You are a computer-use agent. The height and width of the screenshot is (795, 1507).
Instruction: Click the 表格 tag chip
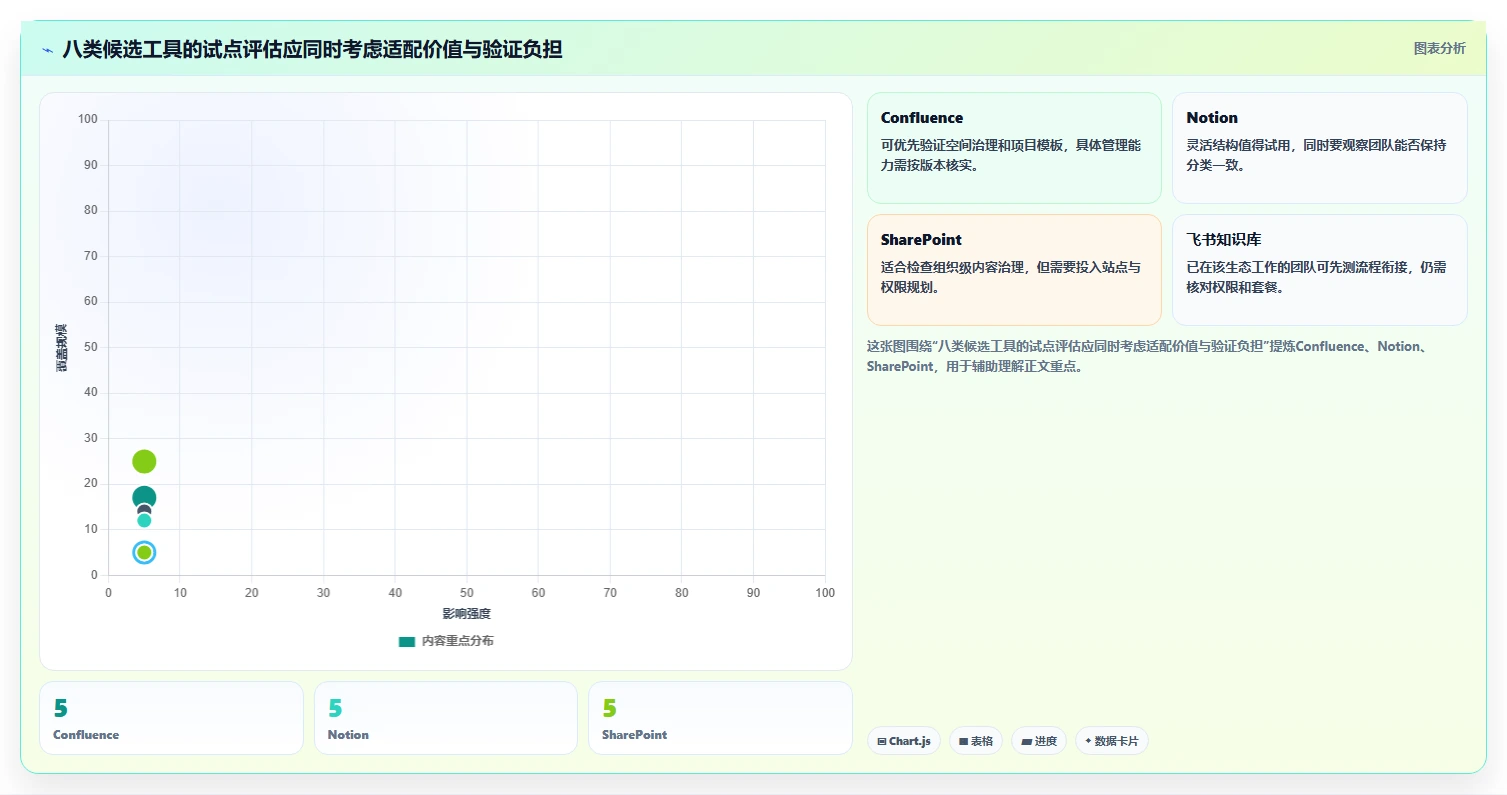click(x=976, y=741)
